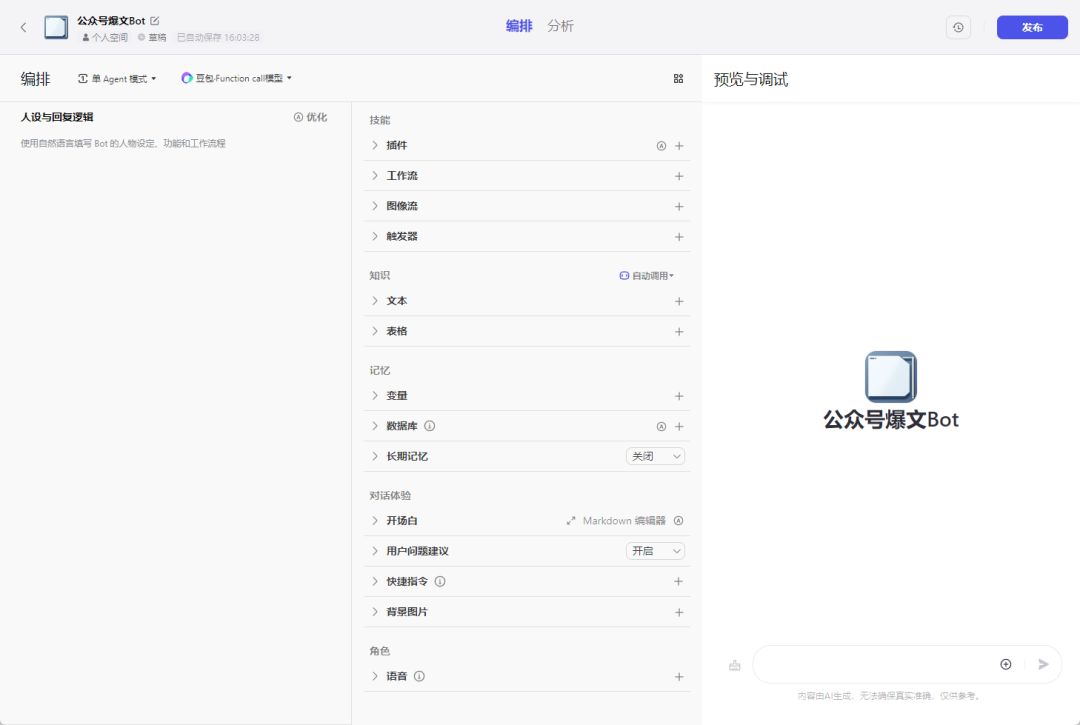This screenshot has height=725, width=1080.
Task: Show 数据库 info tooltip icon
Action: click(x=430, y=426)
